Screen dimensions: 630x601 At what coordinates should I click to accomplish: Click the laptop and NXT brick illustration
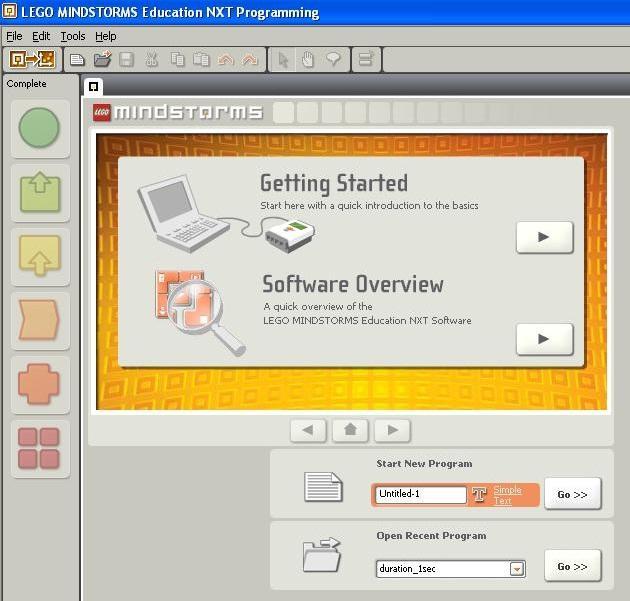pos(226,214)
